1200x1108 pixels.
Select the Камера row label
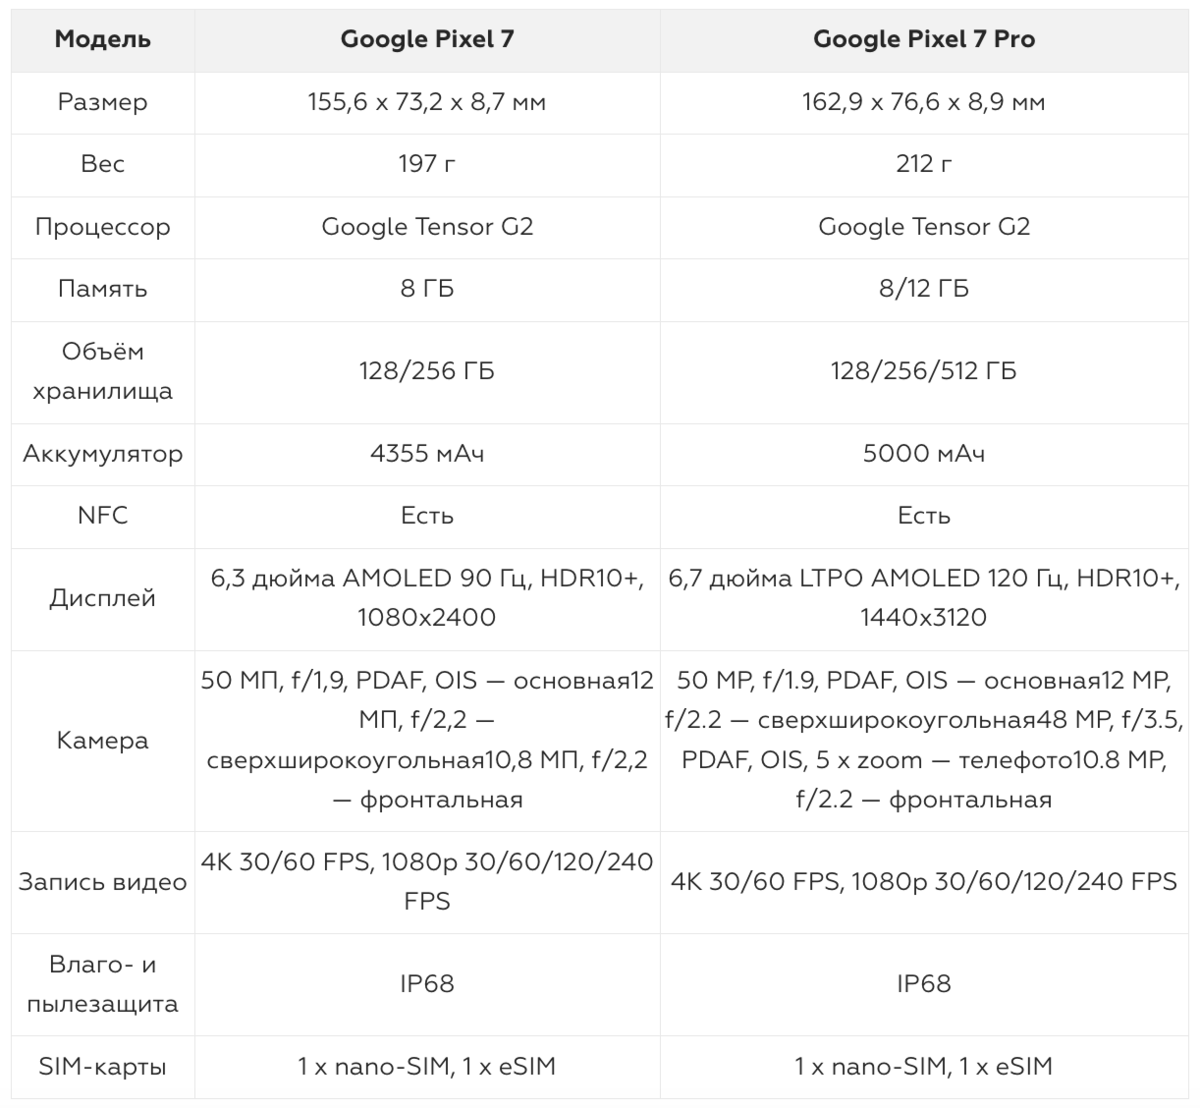[x=103, y=741]
